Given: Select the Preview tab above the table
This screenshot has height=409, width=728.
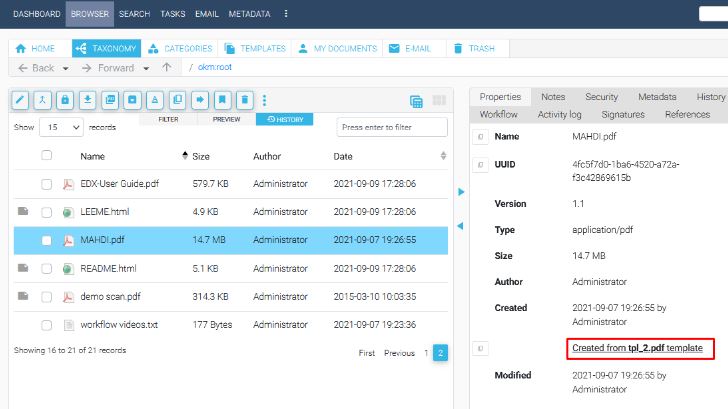Looking at the screenshot, I should [x=226, y=119].
